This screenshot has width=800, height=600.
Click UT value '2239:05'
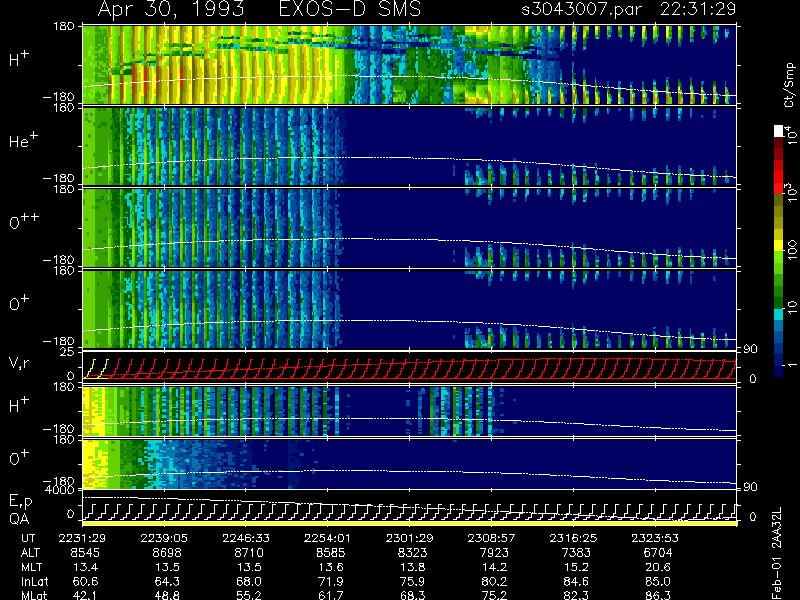[164, 538]
